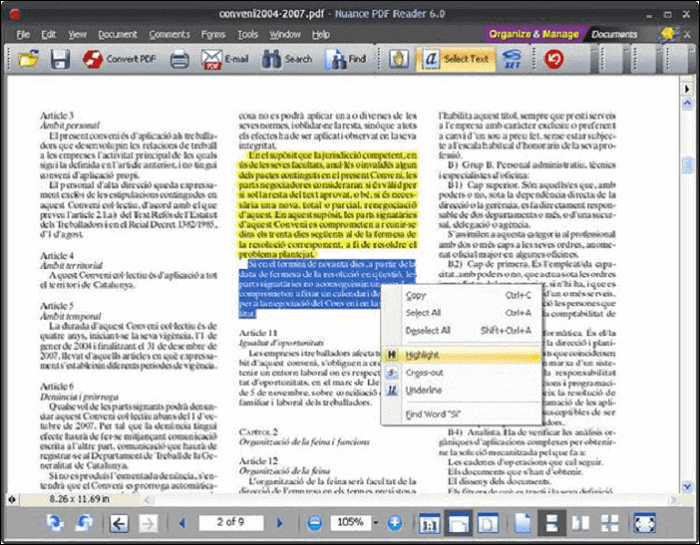Select the Hand tool icon
Image resolution: width=700 pixels, height=545 pixels.
[x=398, y=59]
